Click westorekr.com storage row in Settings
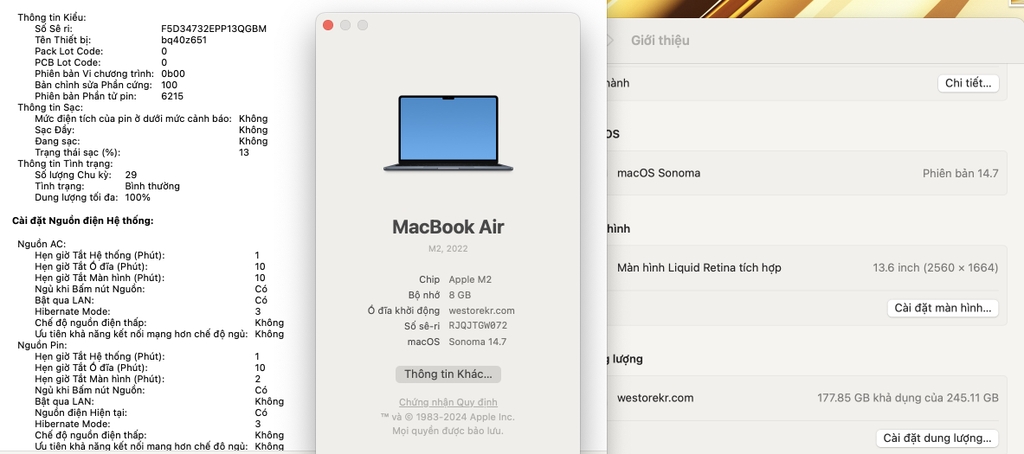The image size is (1024, 454). (808, 398)
